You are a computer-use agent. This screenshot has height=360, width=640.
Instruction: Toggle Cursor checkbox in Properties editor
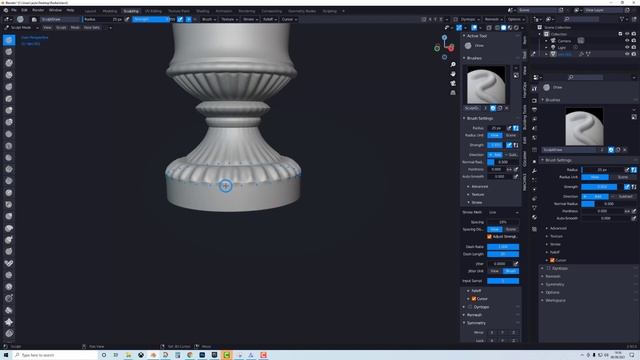(x=552, y=260)
